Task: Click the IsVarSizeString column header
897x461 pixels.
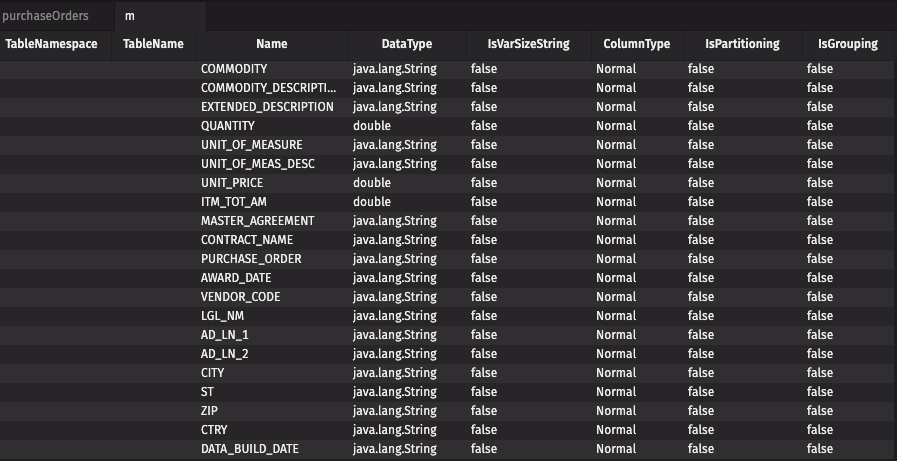Action: coord(529,44)
